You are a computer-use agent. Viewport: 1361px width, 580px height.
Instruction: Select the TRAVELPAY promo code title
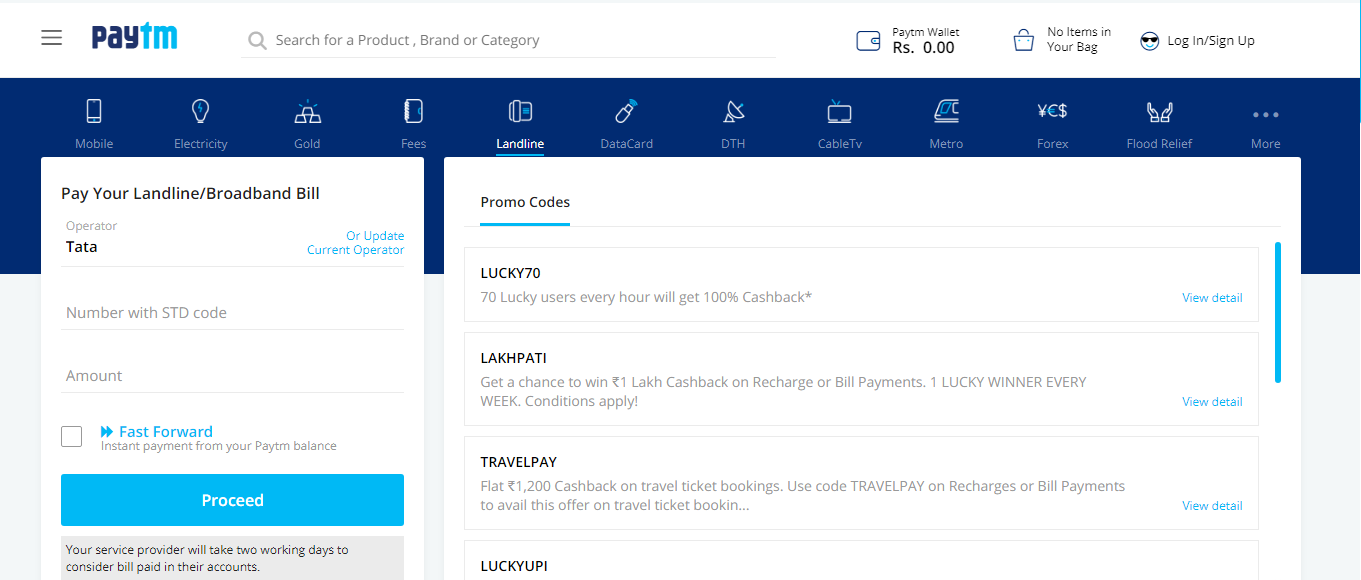coord(518,462)
